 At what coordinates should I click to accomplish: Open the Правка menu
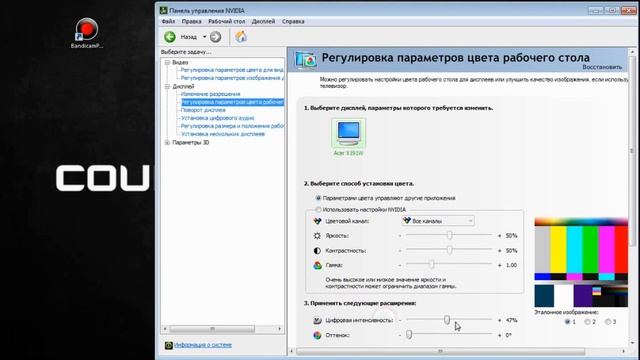[191, 21]
